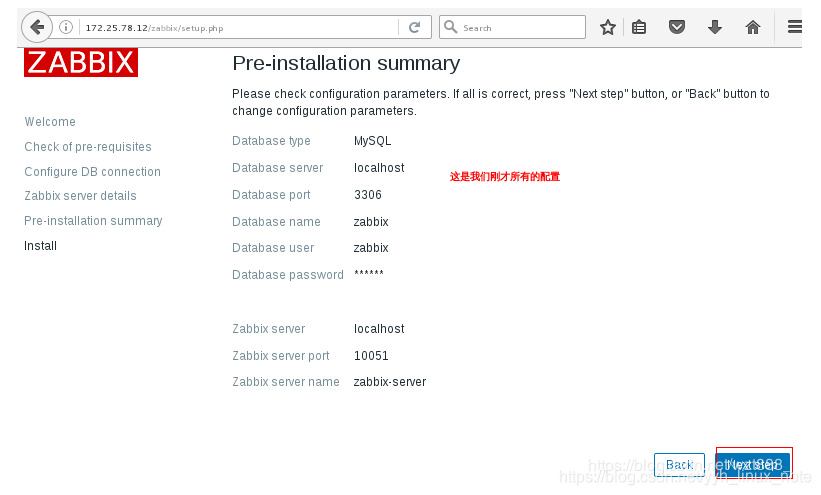Image resolution: width=821 pixels, height=495 pixels.
Task: Select Check of pre-requisites step
Action: coord(88,147)
